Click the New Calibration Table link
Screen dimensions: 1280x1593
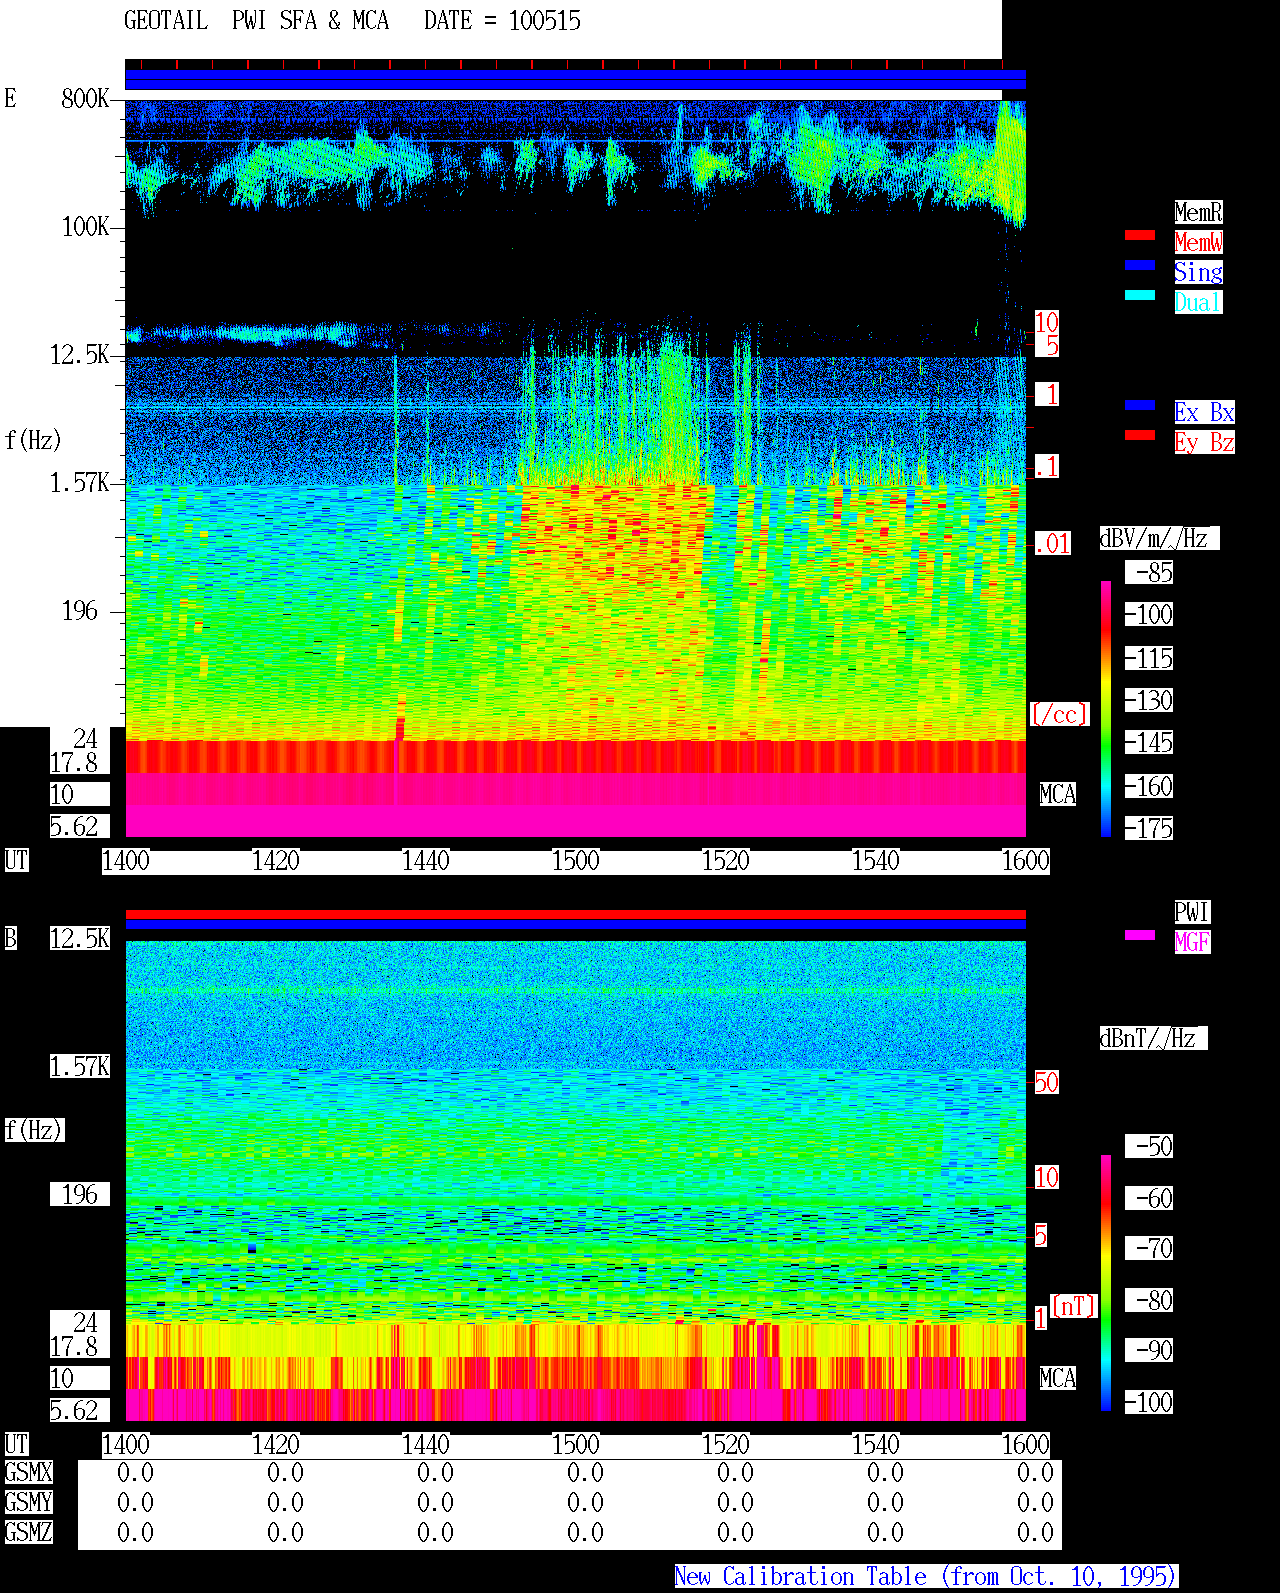(926, 1576)
